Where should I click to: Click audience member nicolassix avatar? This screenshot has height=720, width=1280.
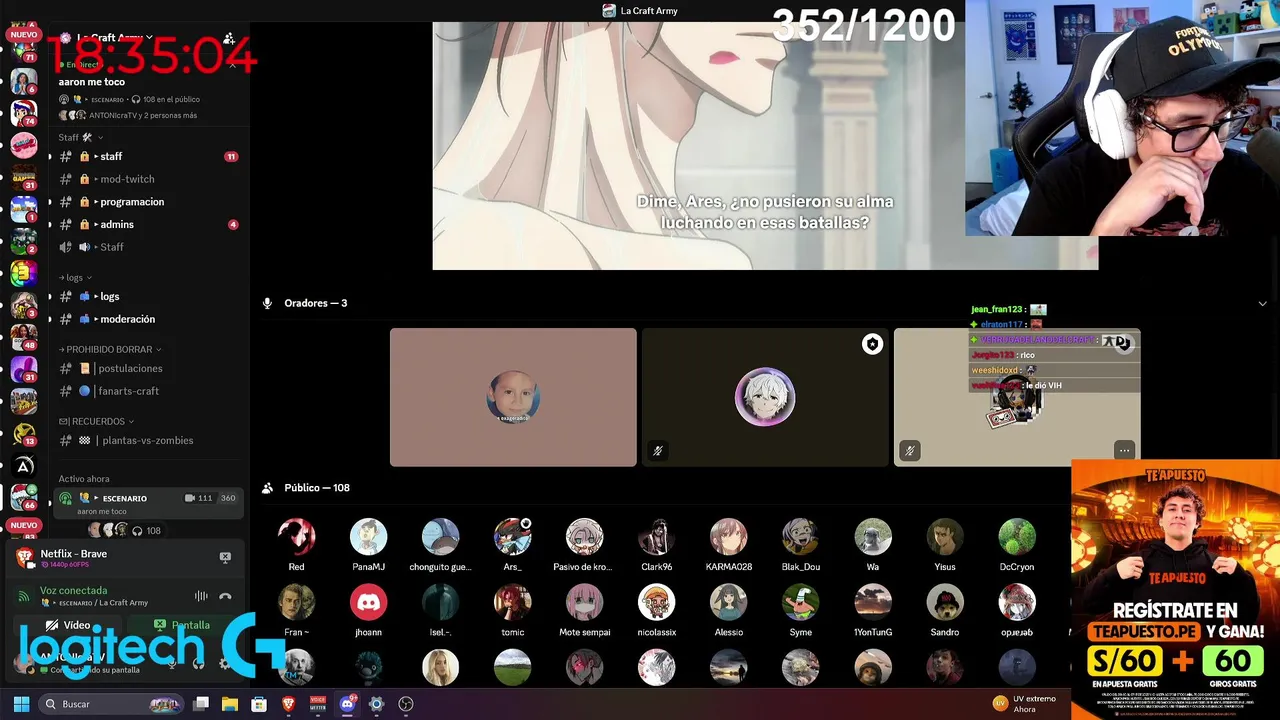coord(656,603)
